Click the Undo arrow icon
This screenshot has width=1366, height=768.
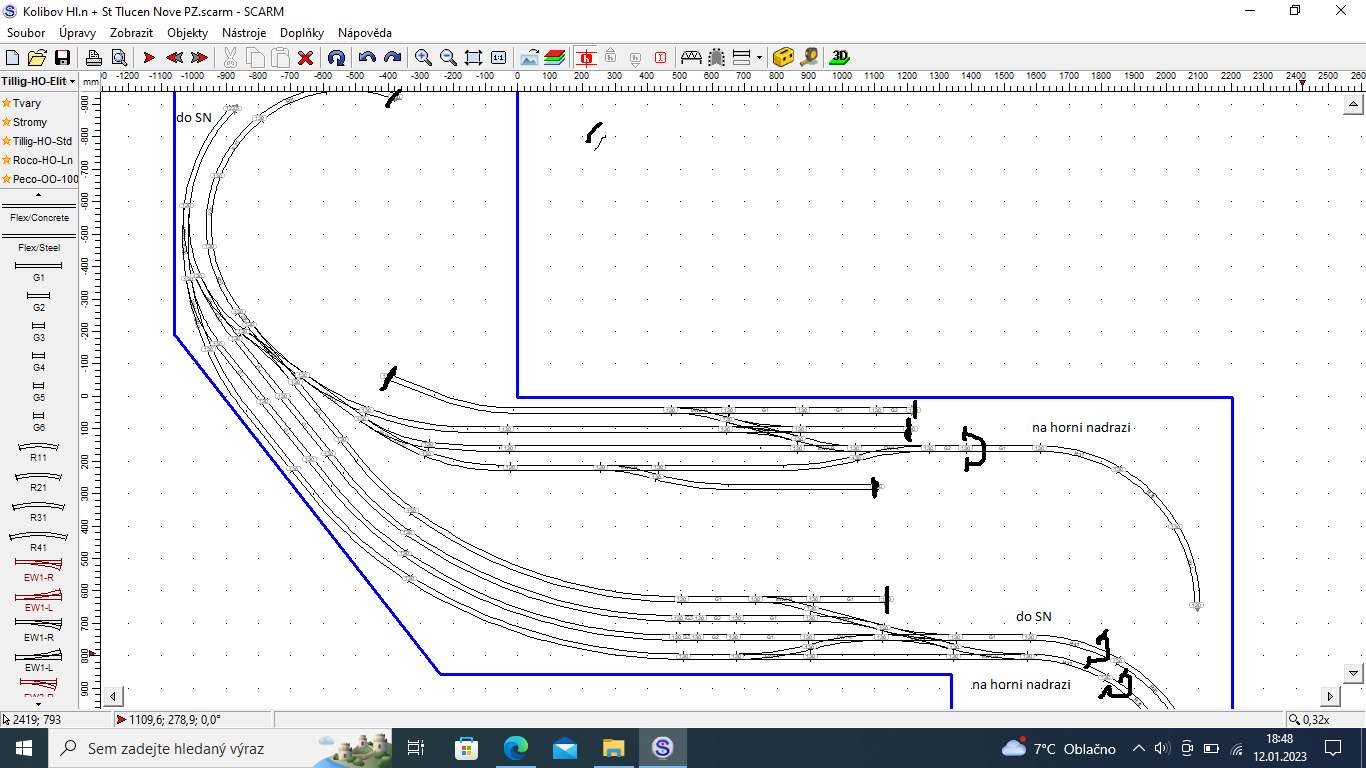[367, 58]
